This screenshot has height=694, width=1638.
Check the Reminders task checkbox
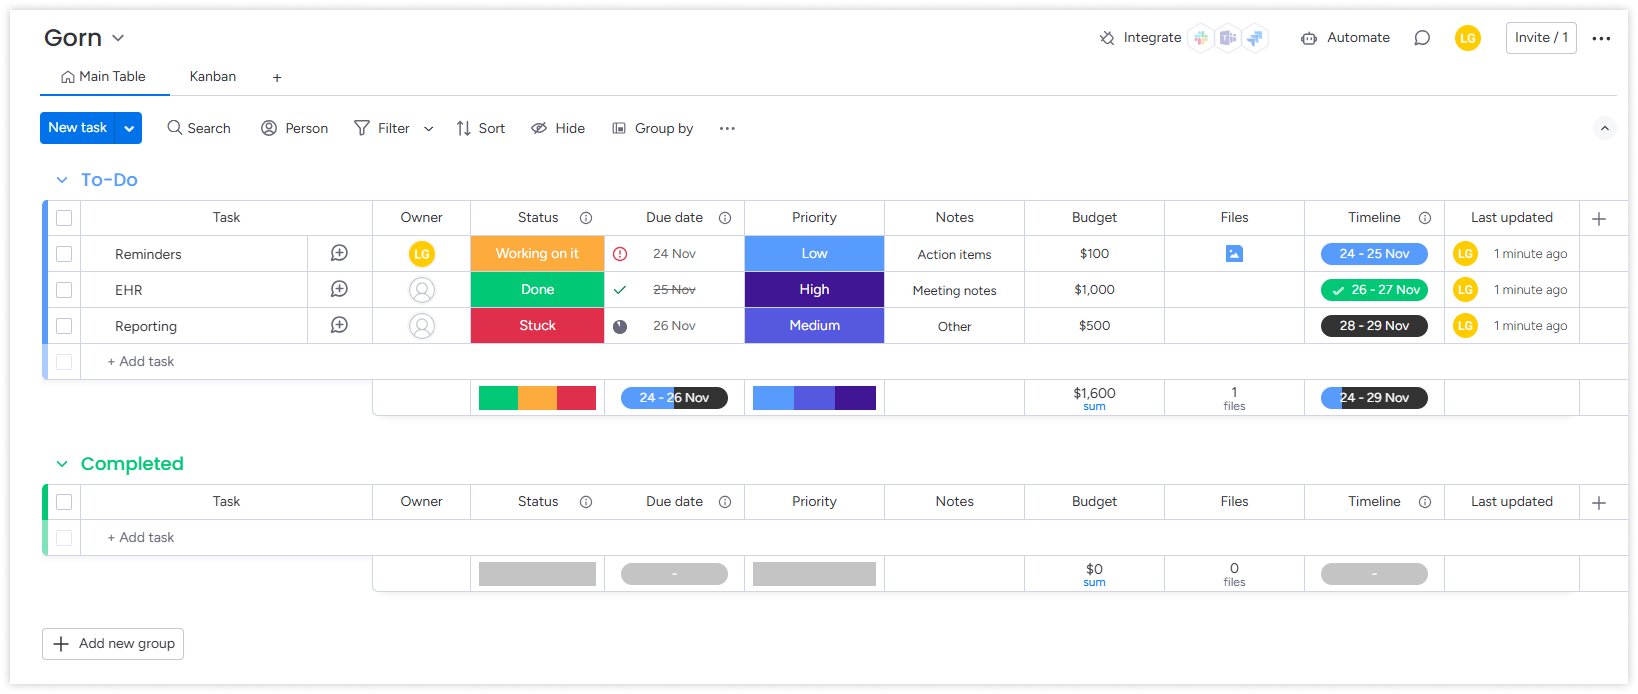point(64,254)
